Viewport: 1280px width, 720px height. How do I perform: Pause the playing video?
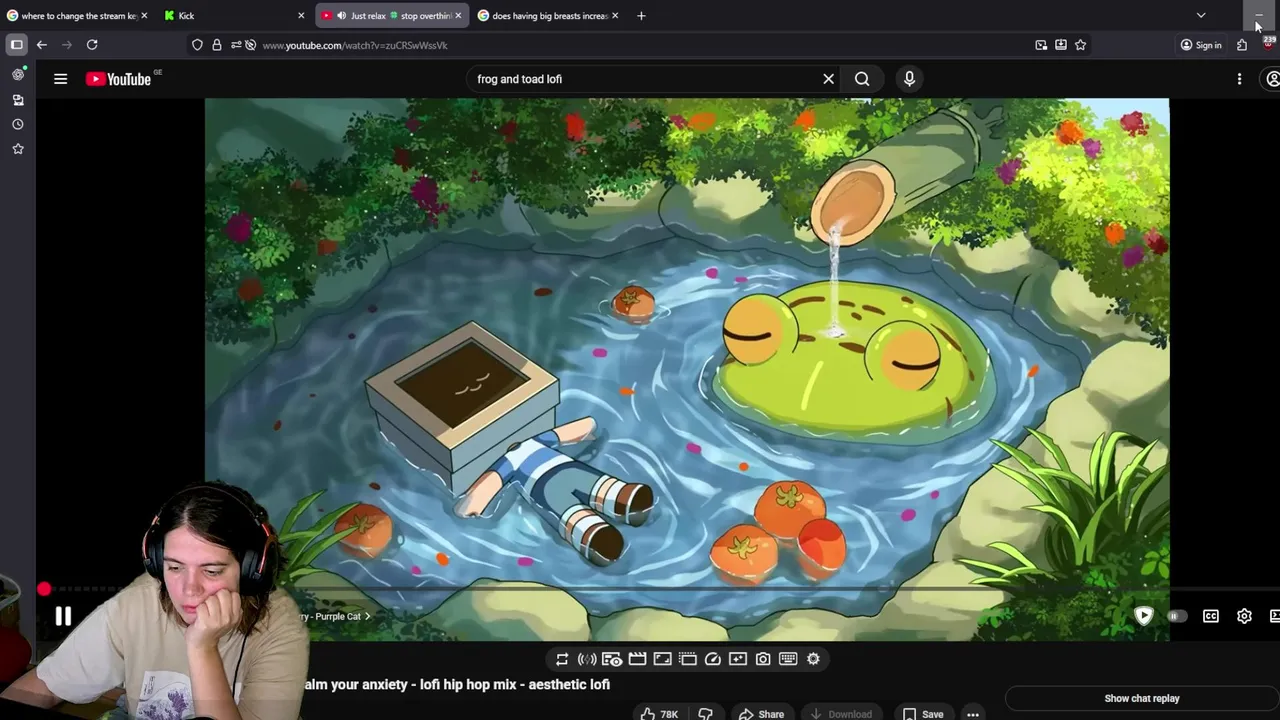[63, 617]
